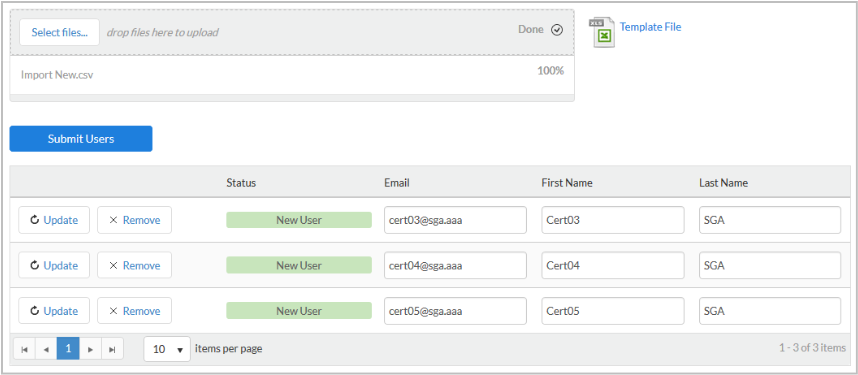This screenshot has height=375, width=858.
Task: Click New User status for cert03
Action: pos(299,220)
